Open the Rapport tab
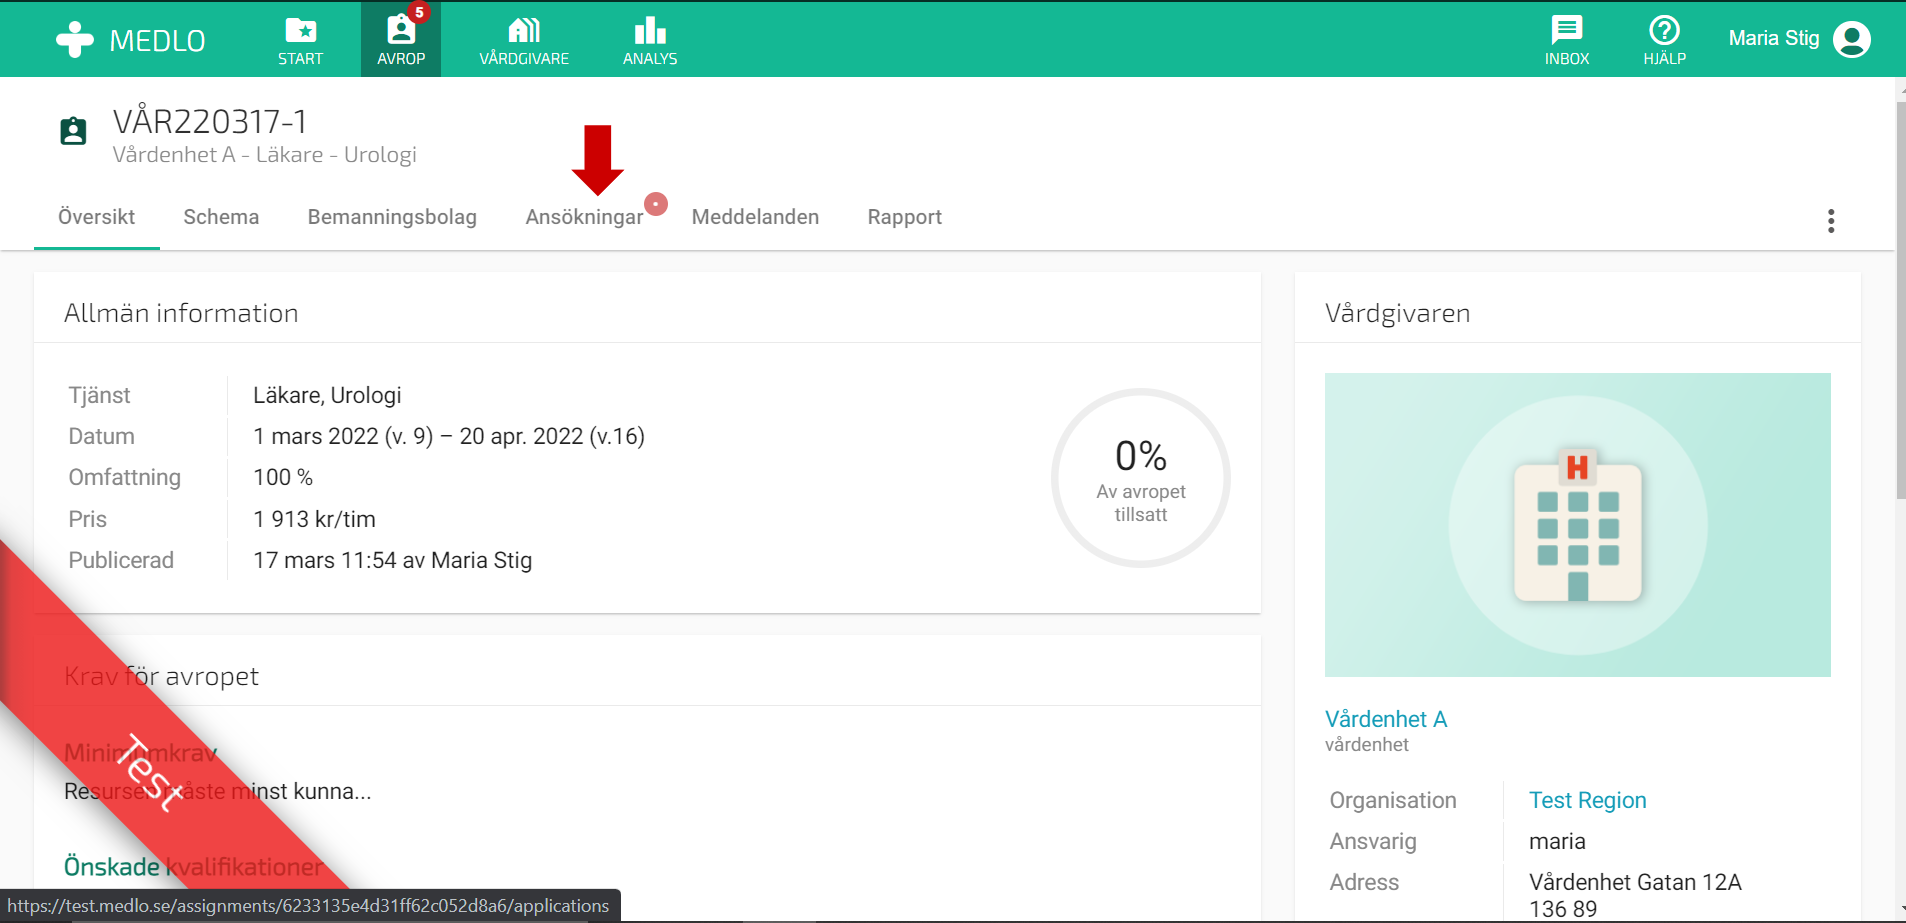Screen dimensions: 1906x923 [905, 217]
